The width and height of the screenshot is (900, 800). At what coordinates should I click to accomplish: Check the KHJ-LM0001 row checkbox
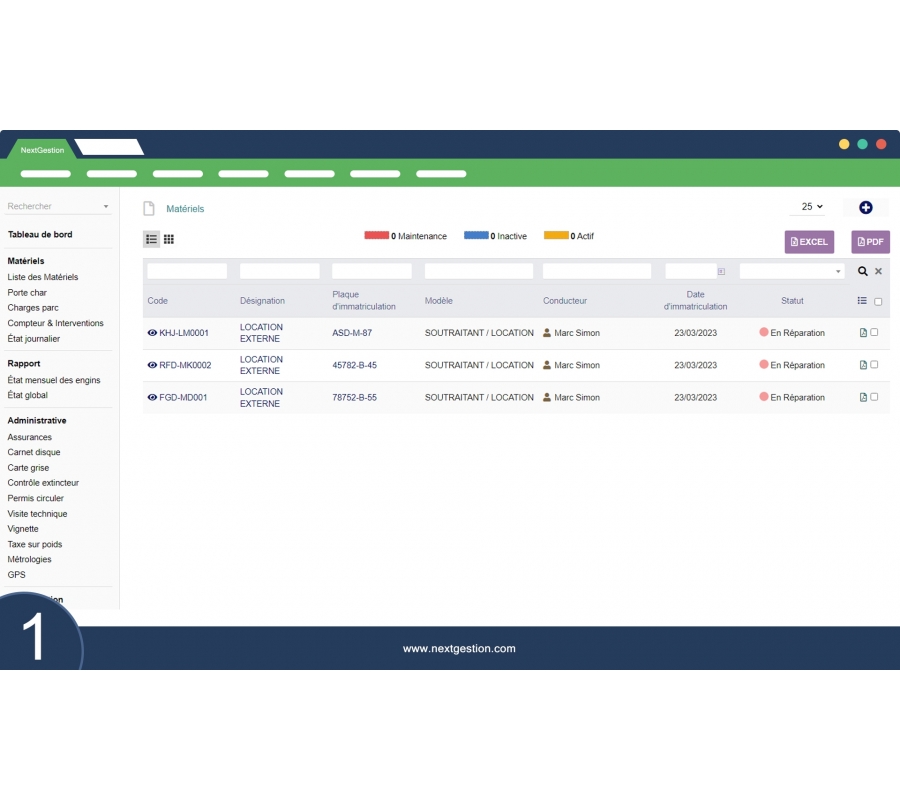874,332
